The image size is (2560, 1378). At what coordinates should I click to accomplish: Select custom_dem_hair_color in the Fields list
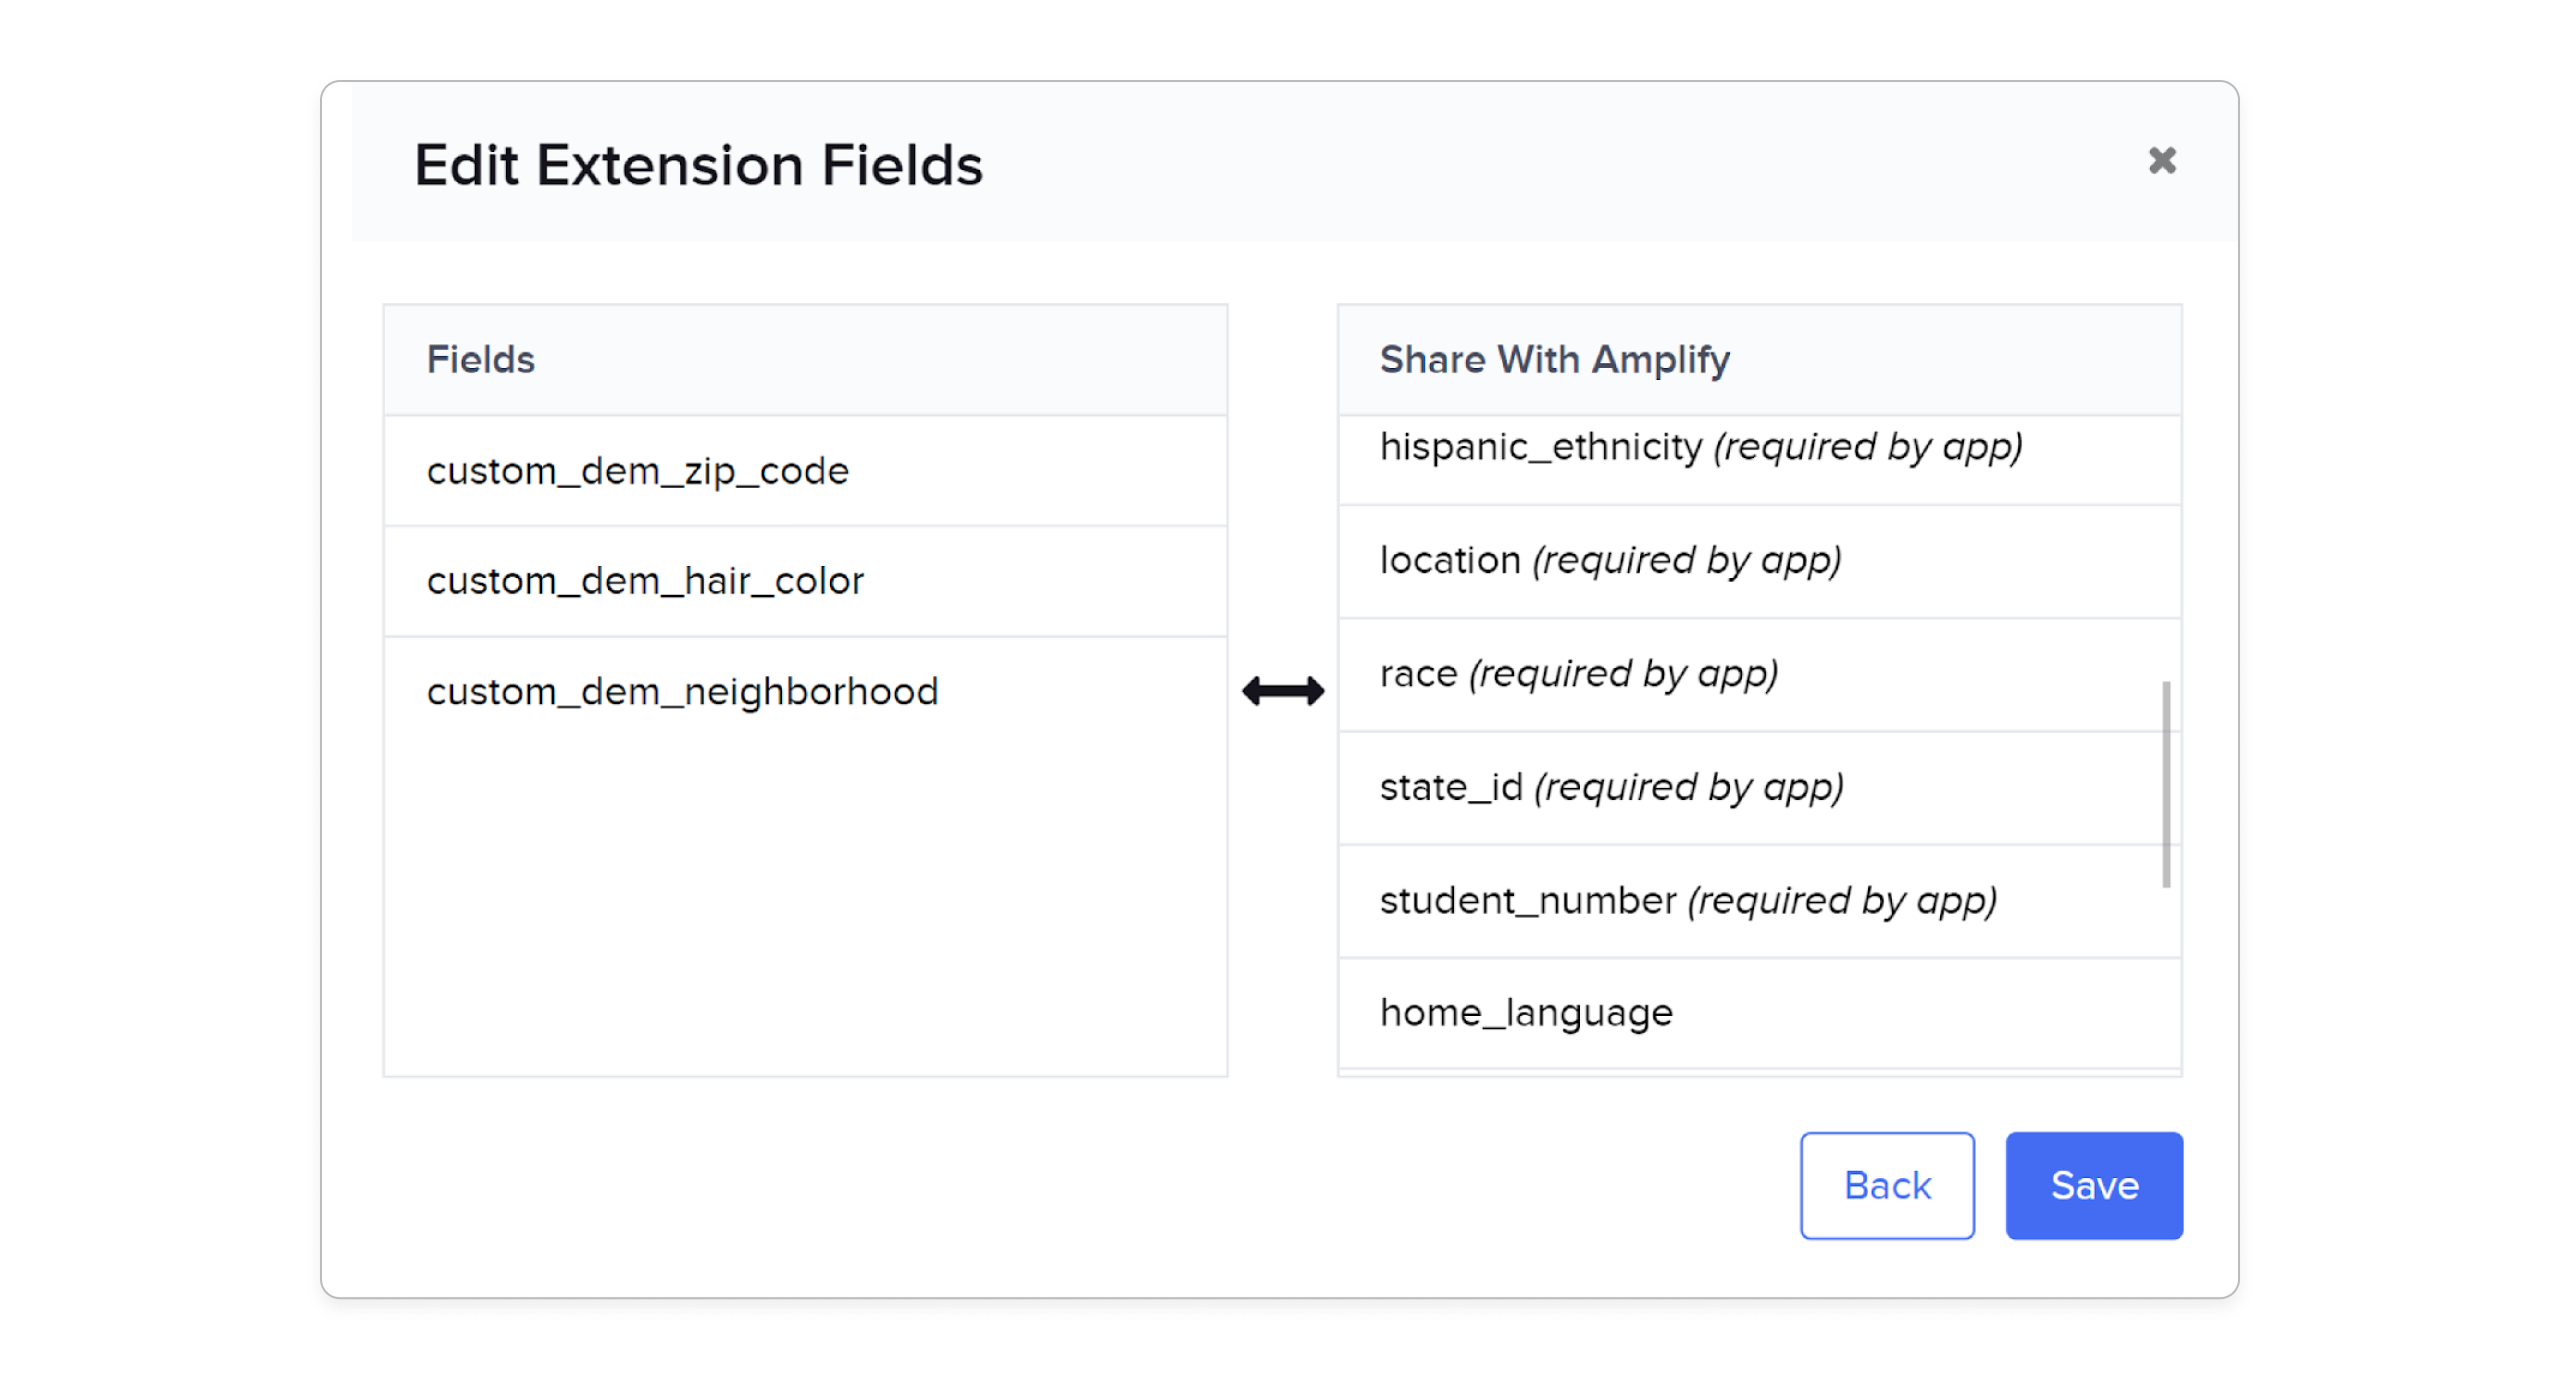pyautogui.click(x=646, y=580)
